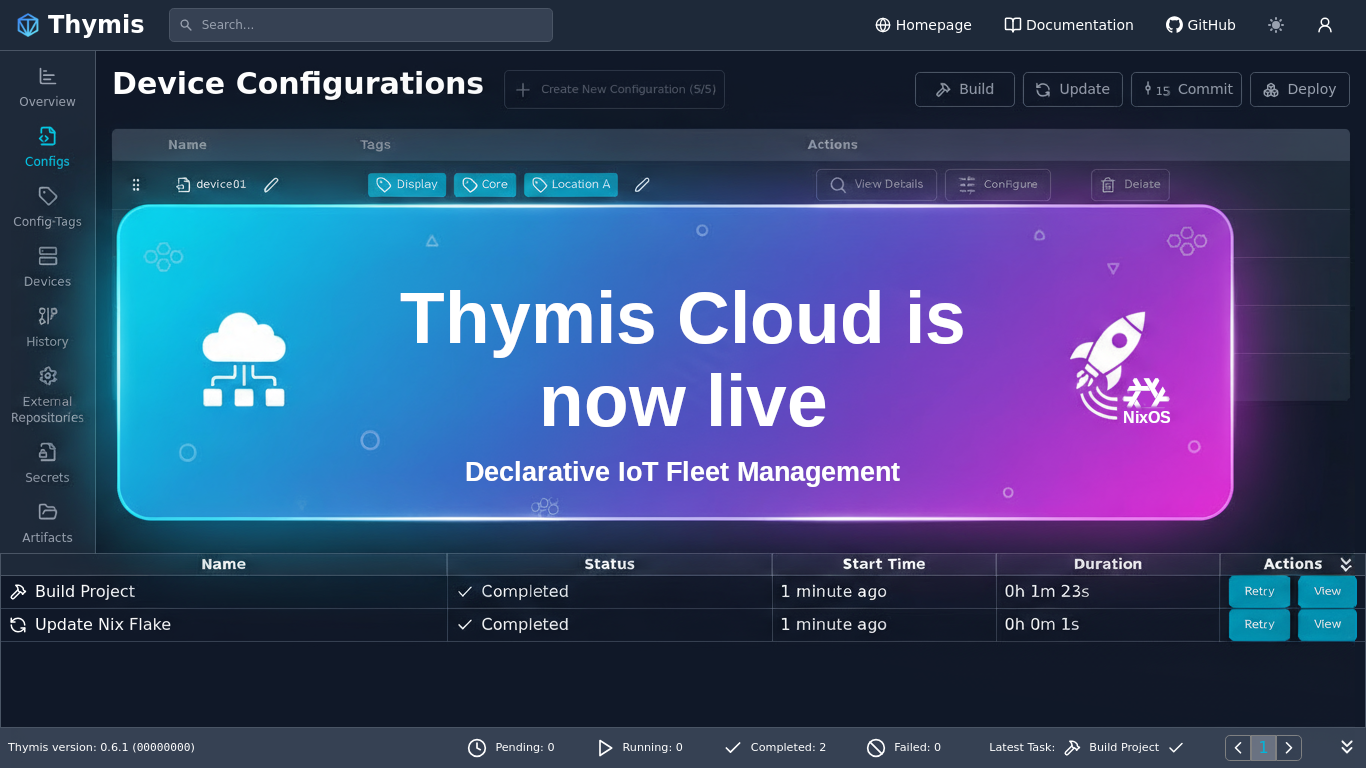Screen dimensions: 1366x768
Task: Click the Status column header
Action: point(610,564)
